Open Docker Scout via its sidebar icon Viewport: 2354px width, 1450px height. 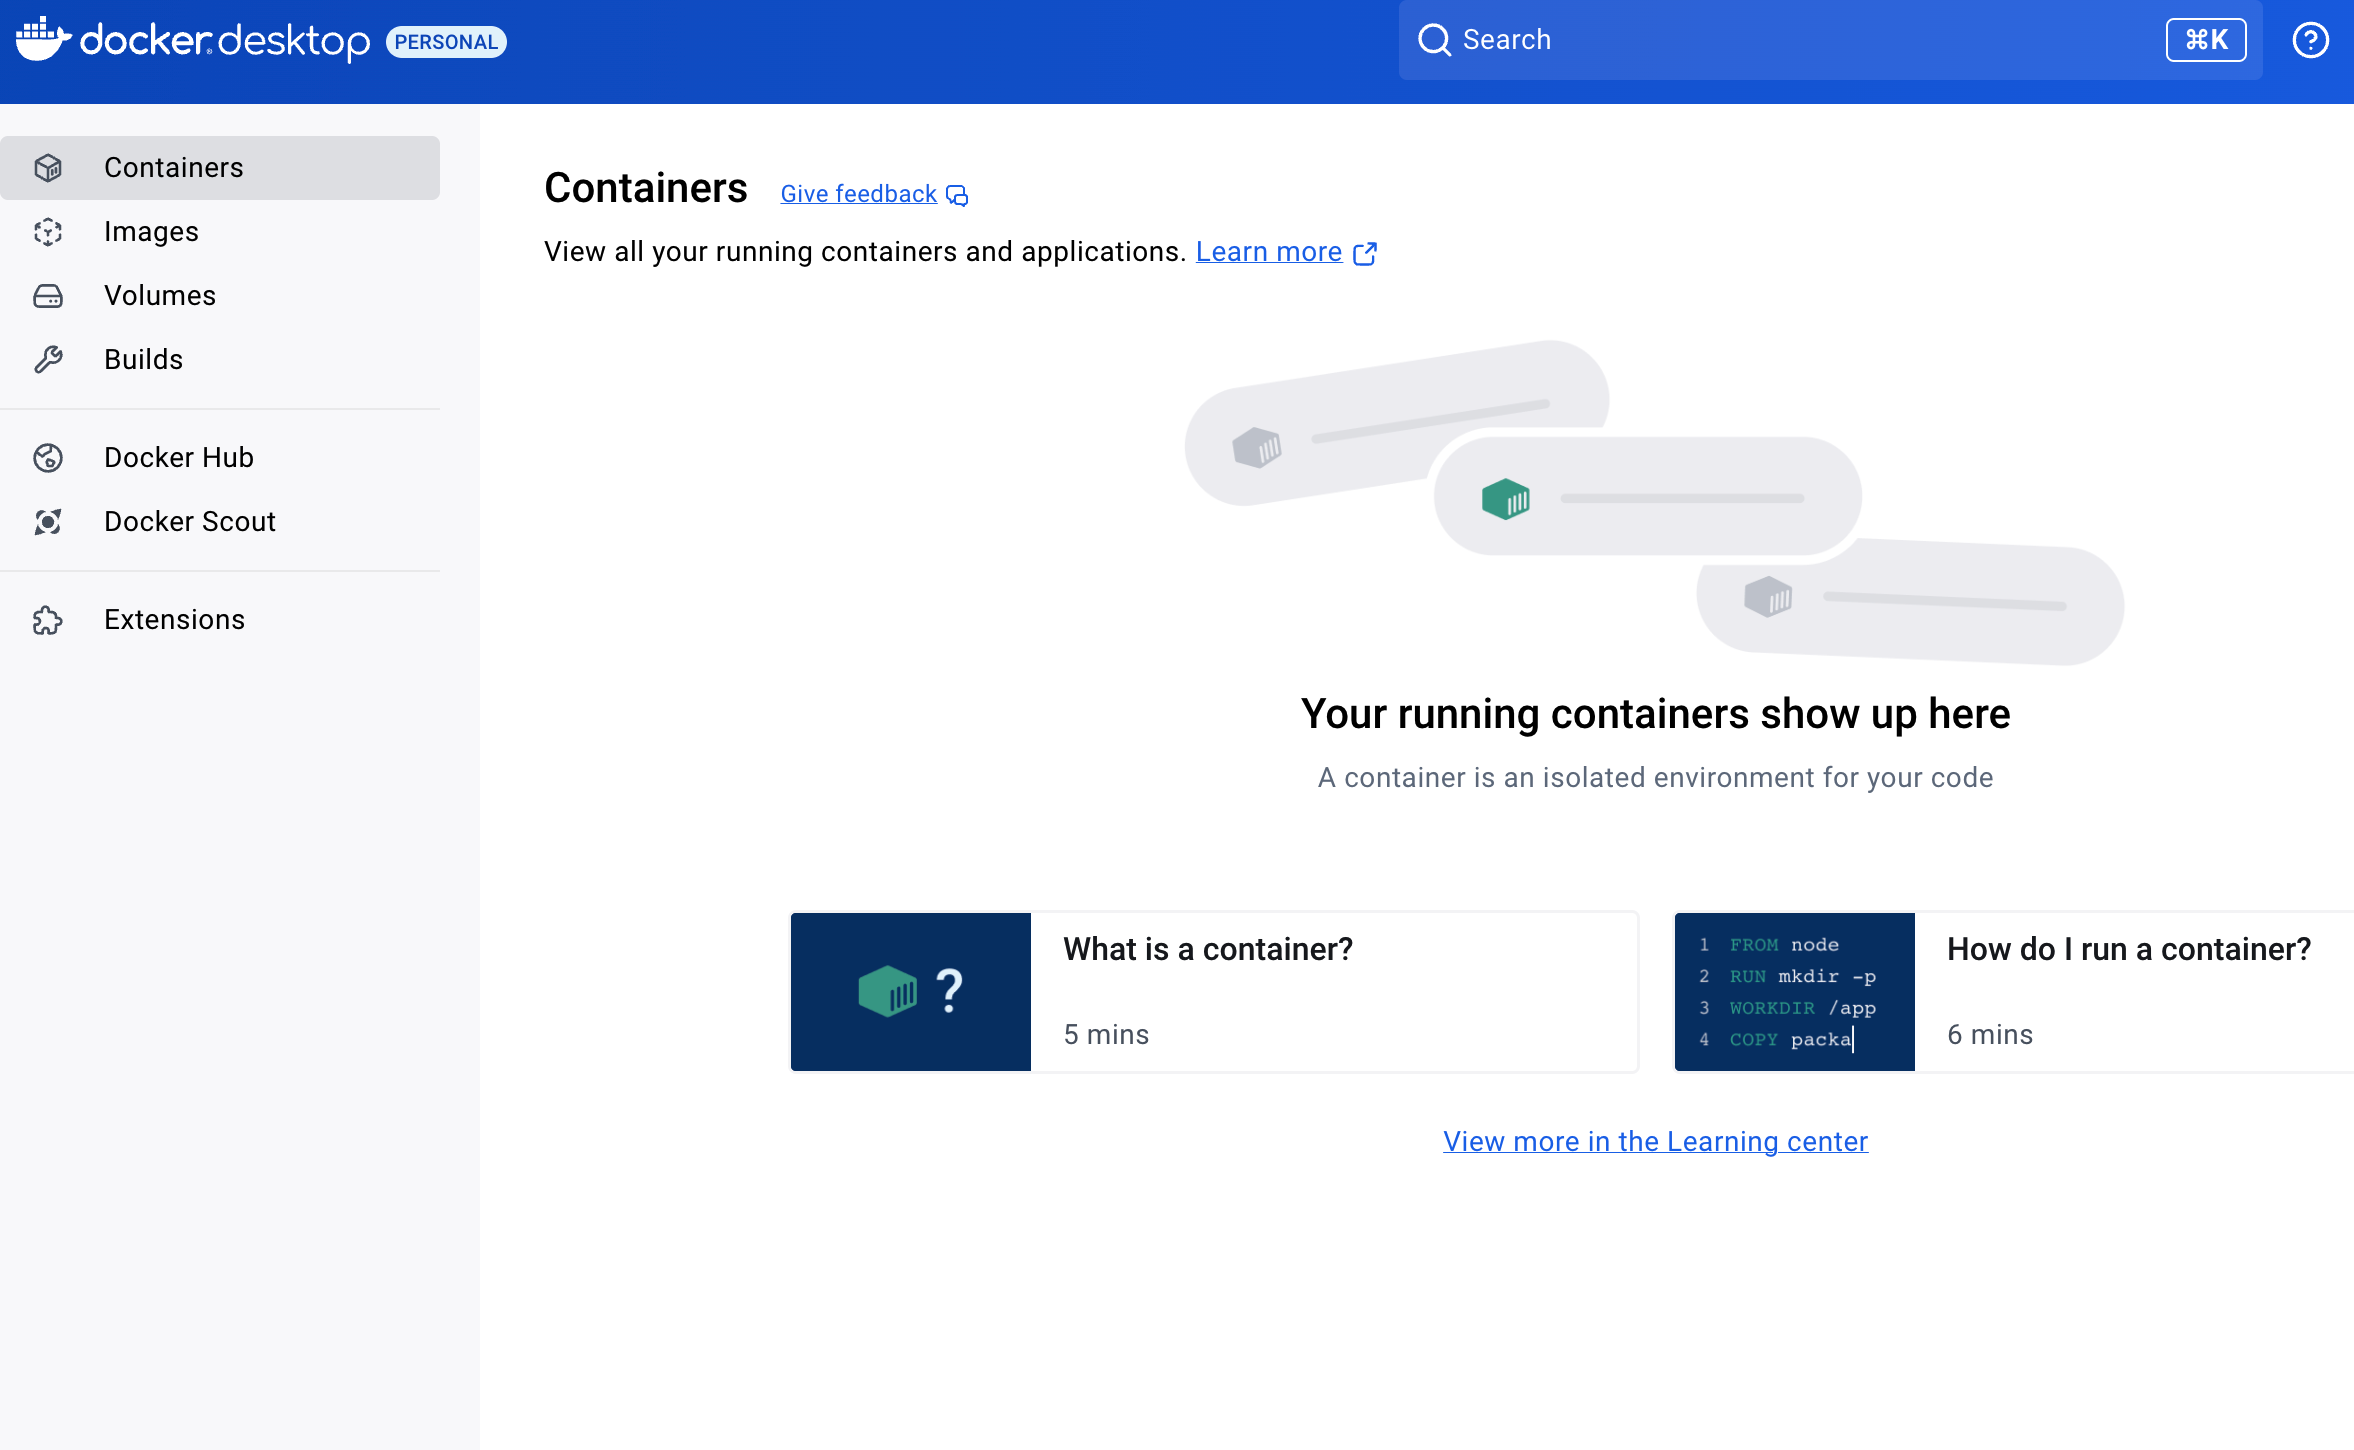pos(48,521)
